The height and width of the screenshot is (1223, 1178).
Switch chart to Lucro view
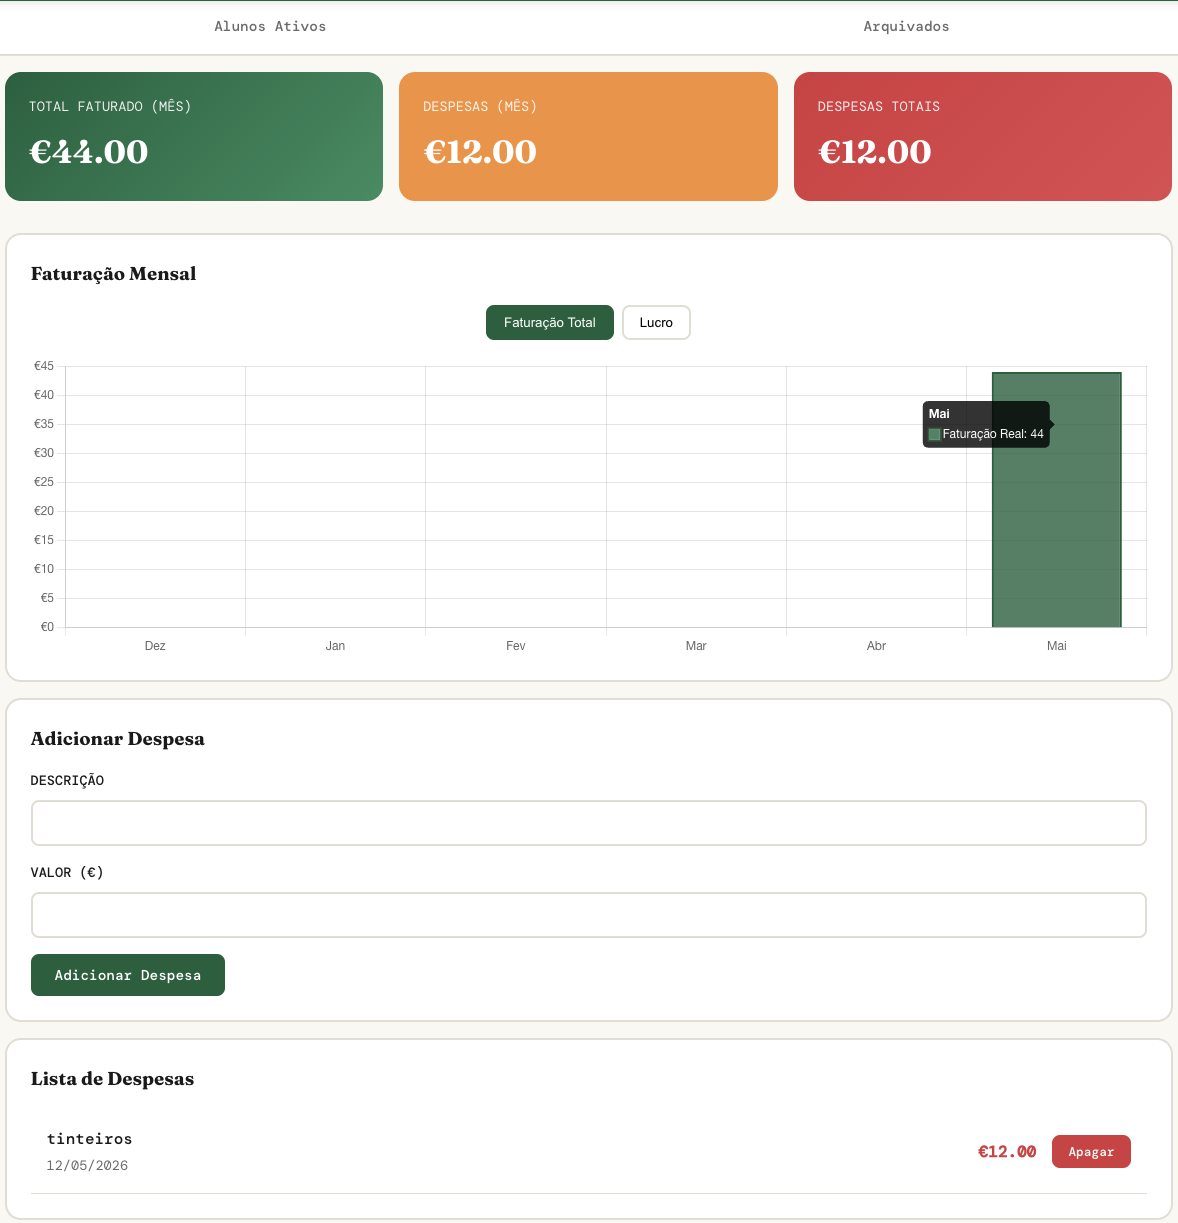[x=656, y=323]
